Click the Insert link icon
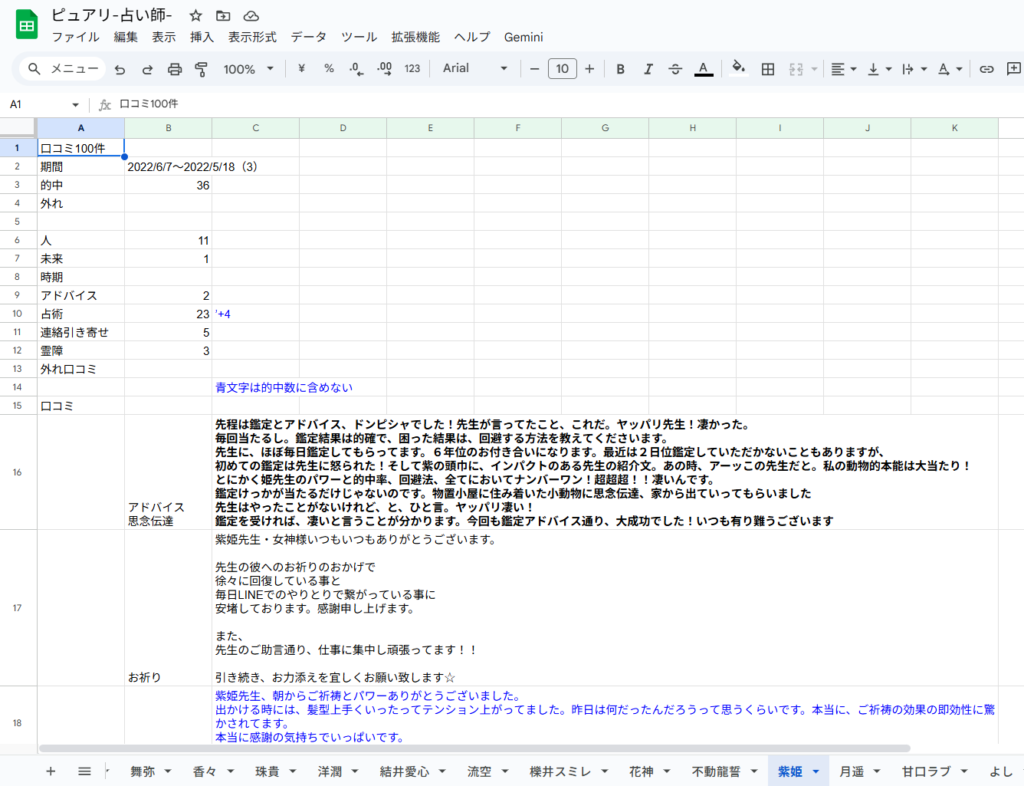This screenshot has width=1024, height=786. pos(986,69)
